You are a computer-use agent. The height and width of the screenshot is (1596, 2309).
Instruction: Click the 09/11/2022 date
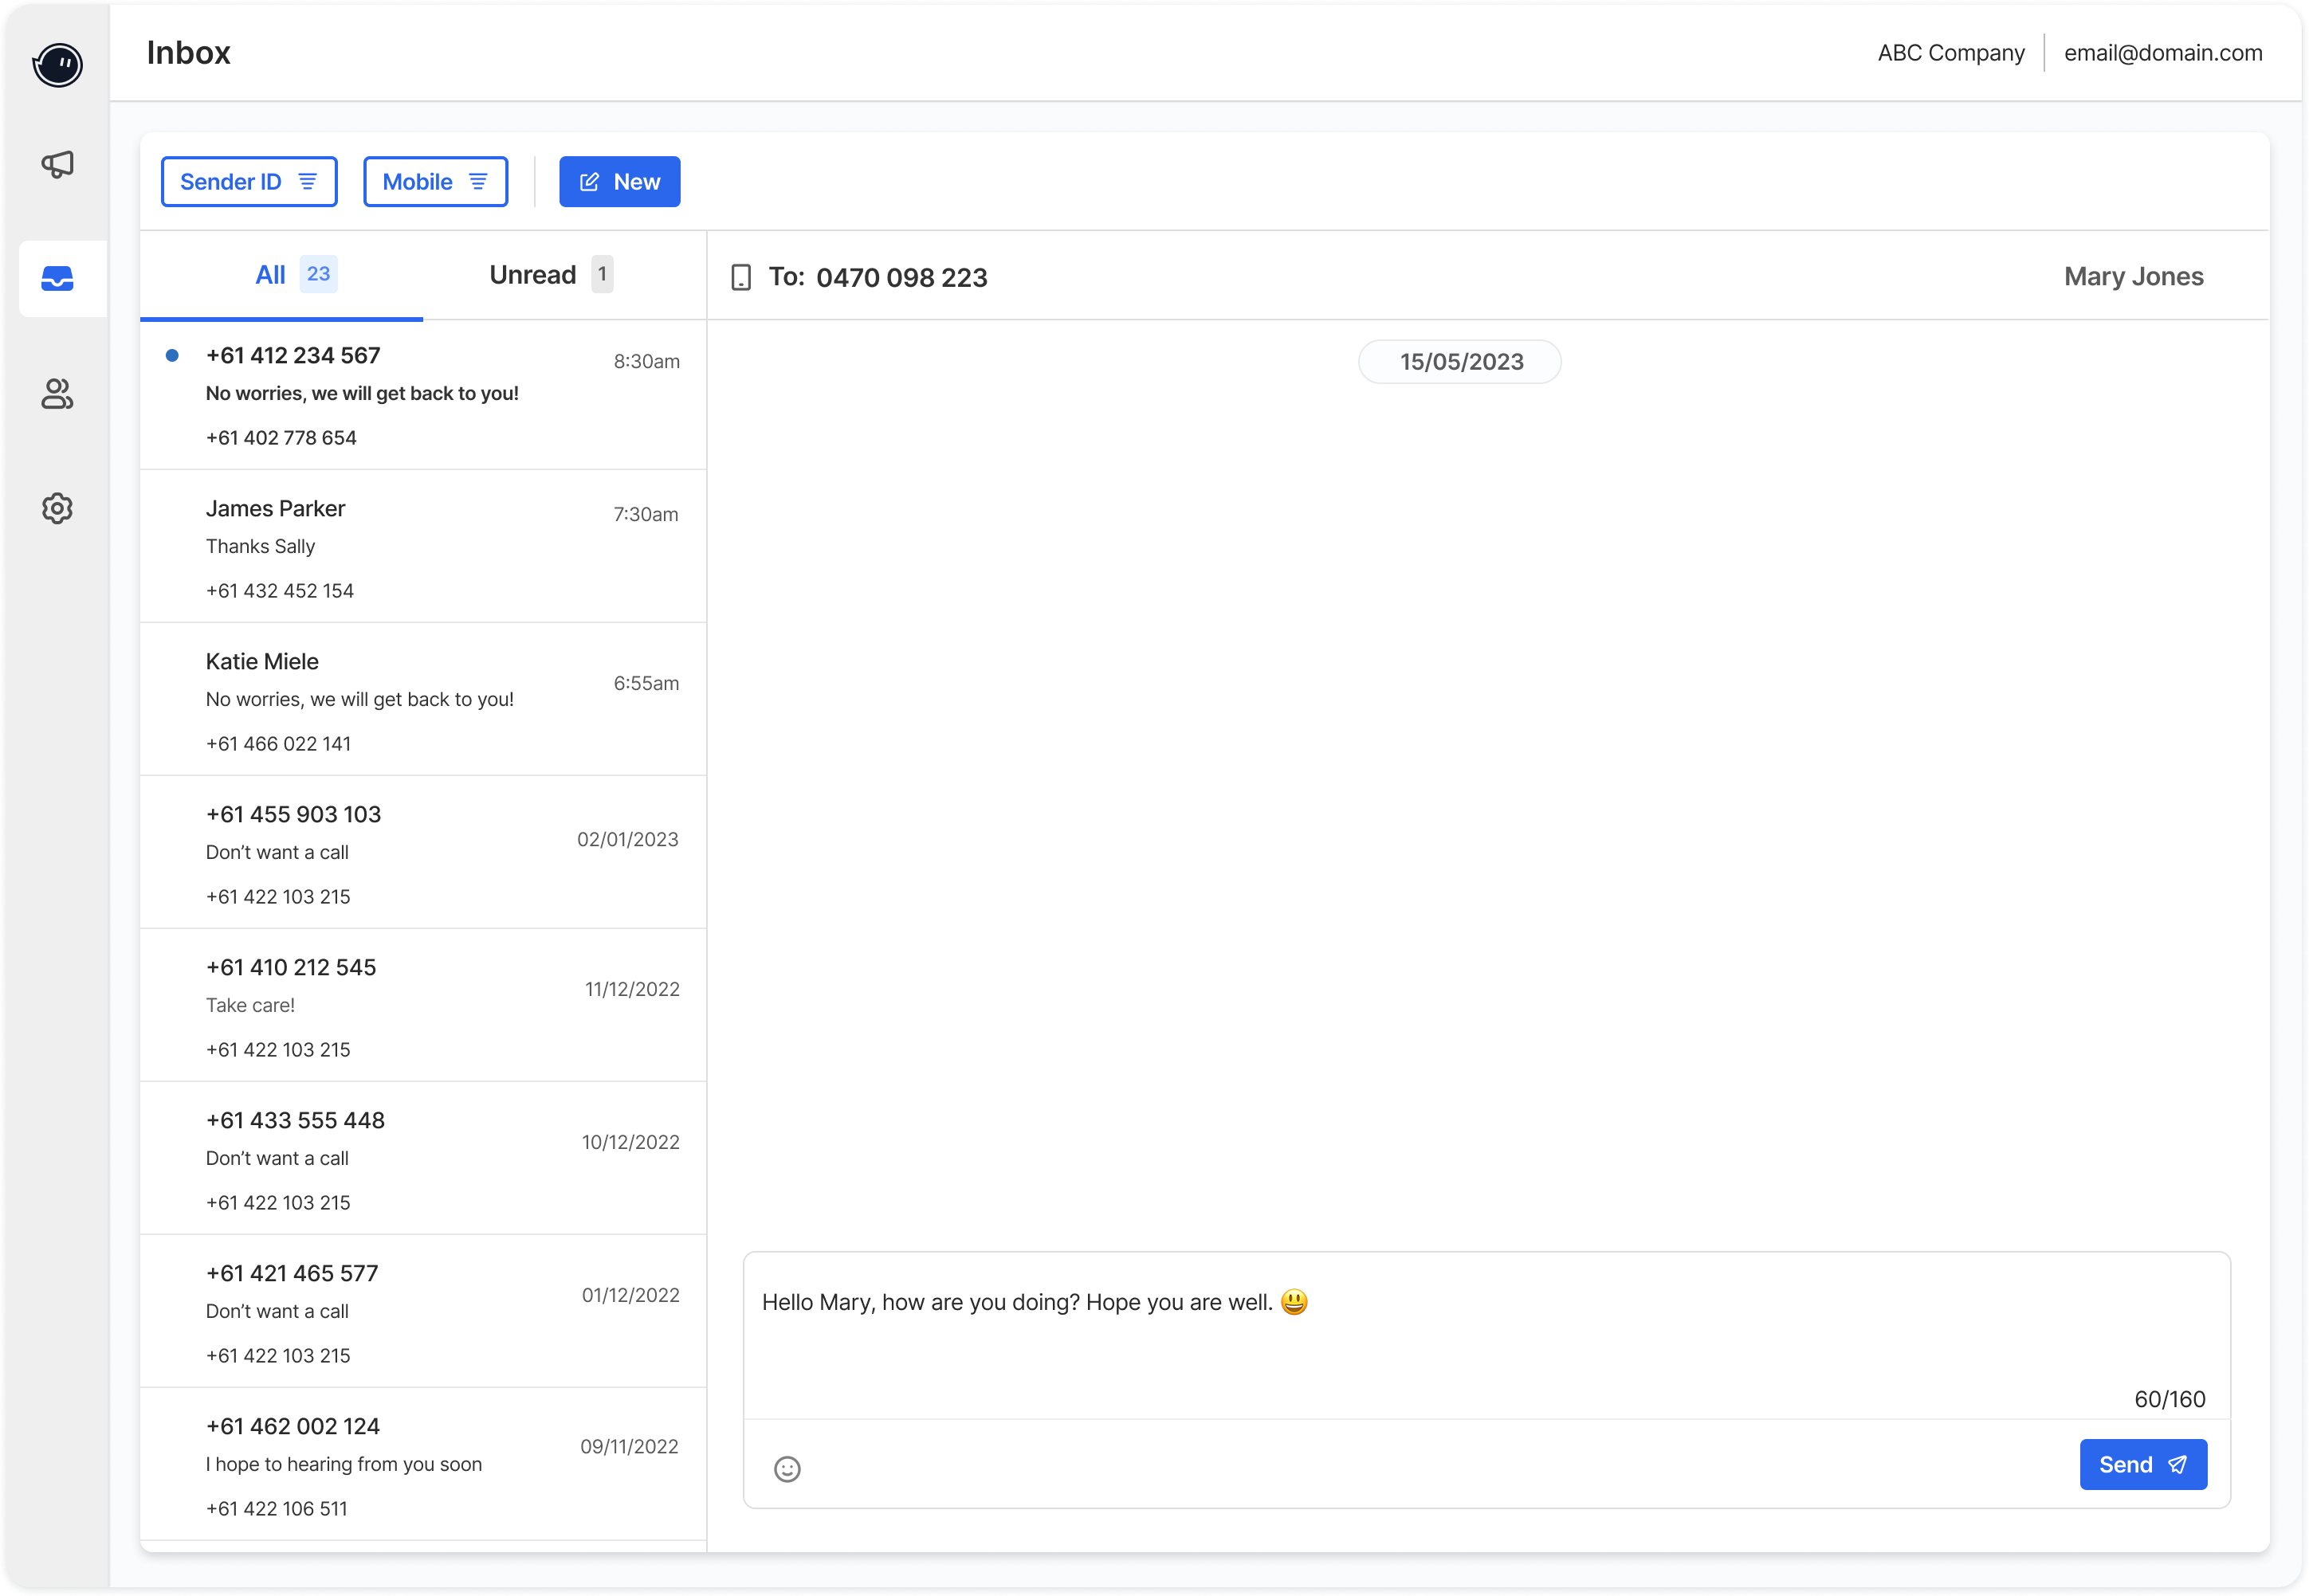(x=630, y=1446)
